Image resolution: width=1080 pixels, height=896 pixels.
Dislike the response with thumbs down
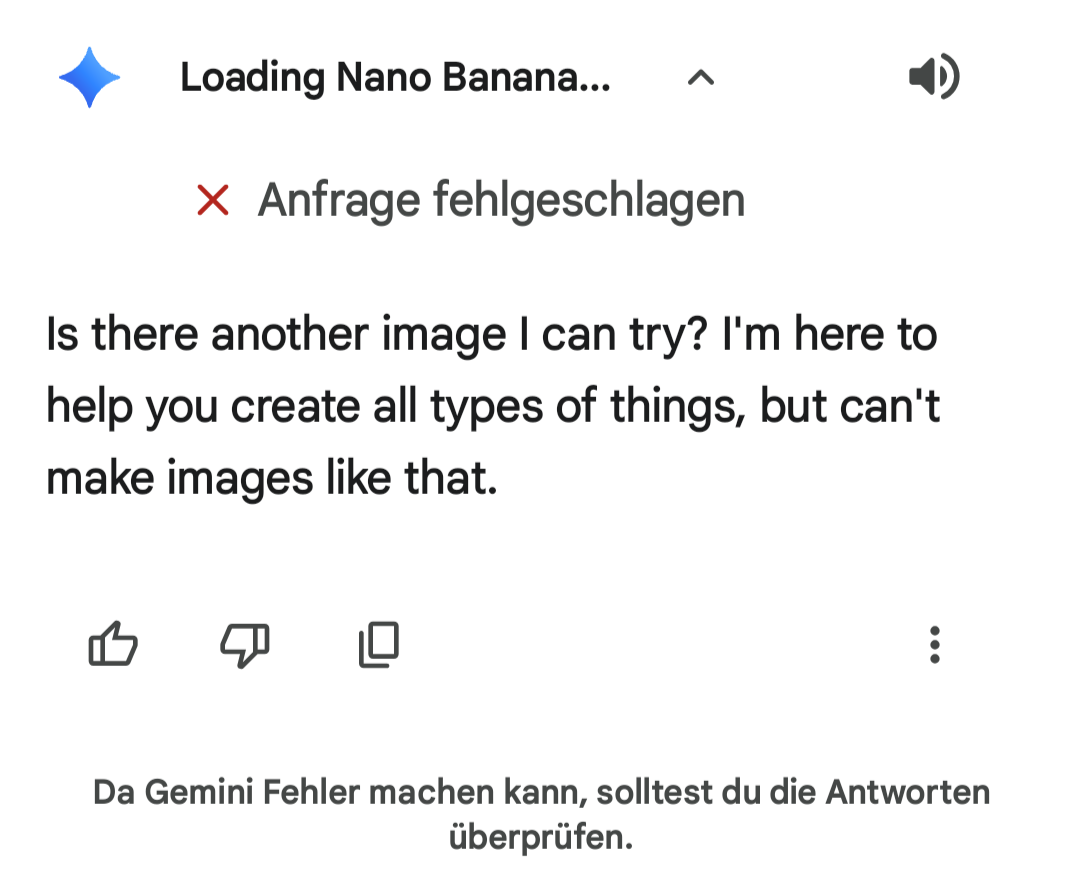point(245,644)
